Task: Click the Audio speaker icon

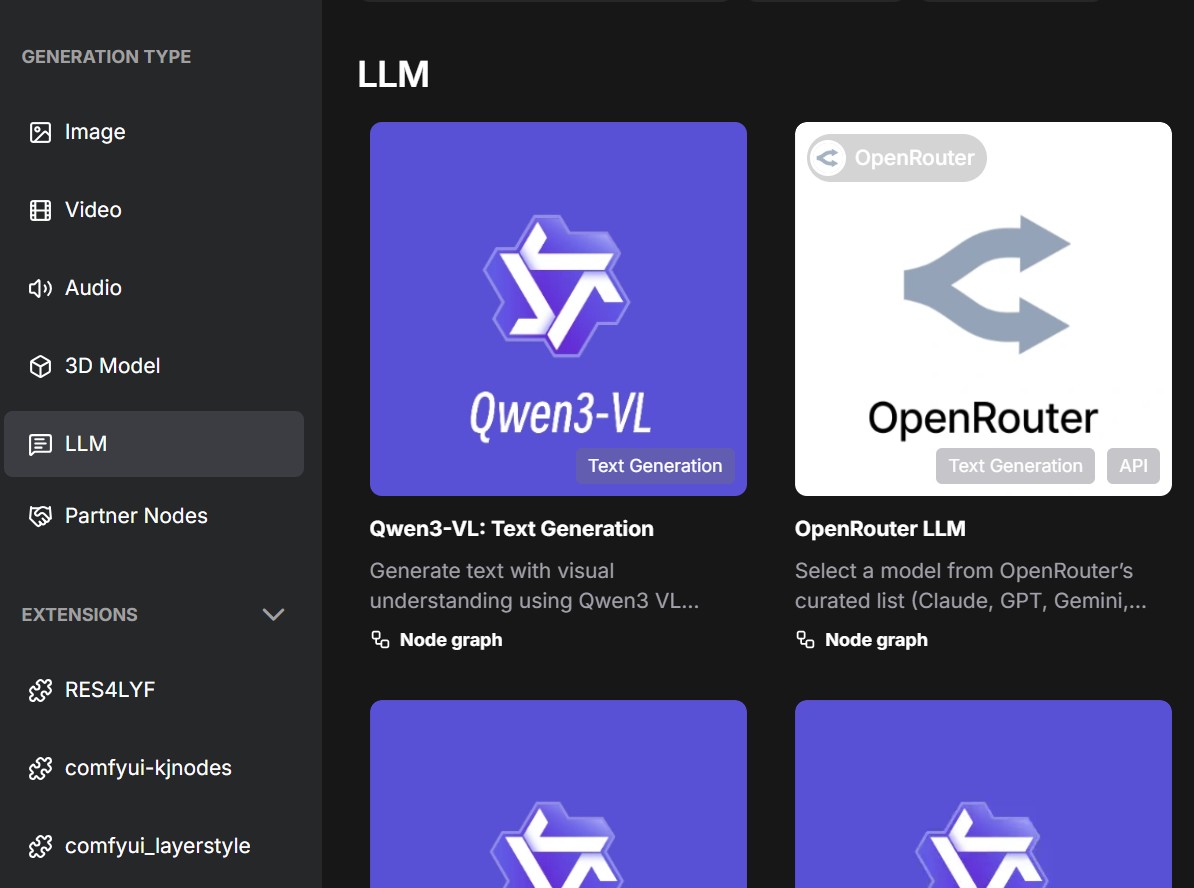Action: [x=40, y=288]
